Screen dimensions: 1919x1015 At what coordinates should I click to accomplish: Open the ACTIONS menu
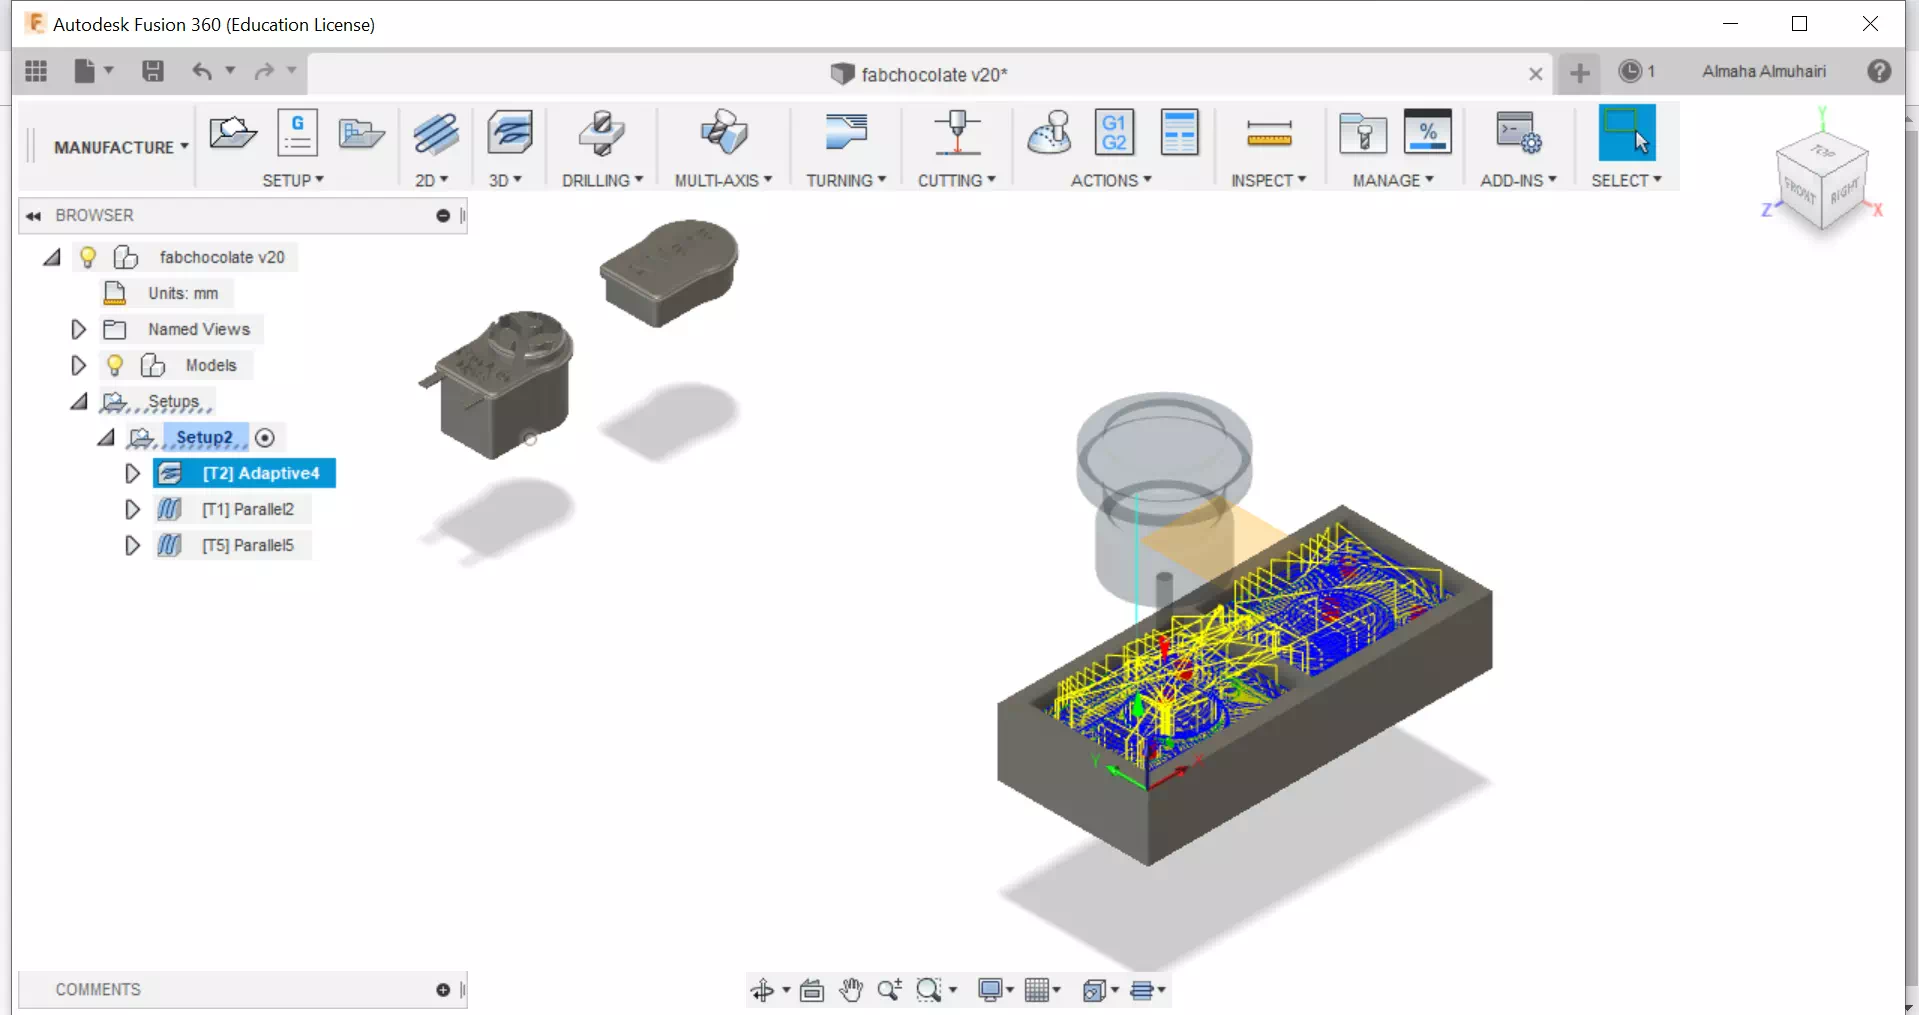tap(1111, 180)
